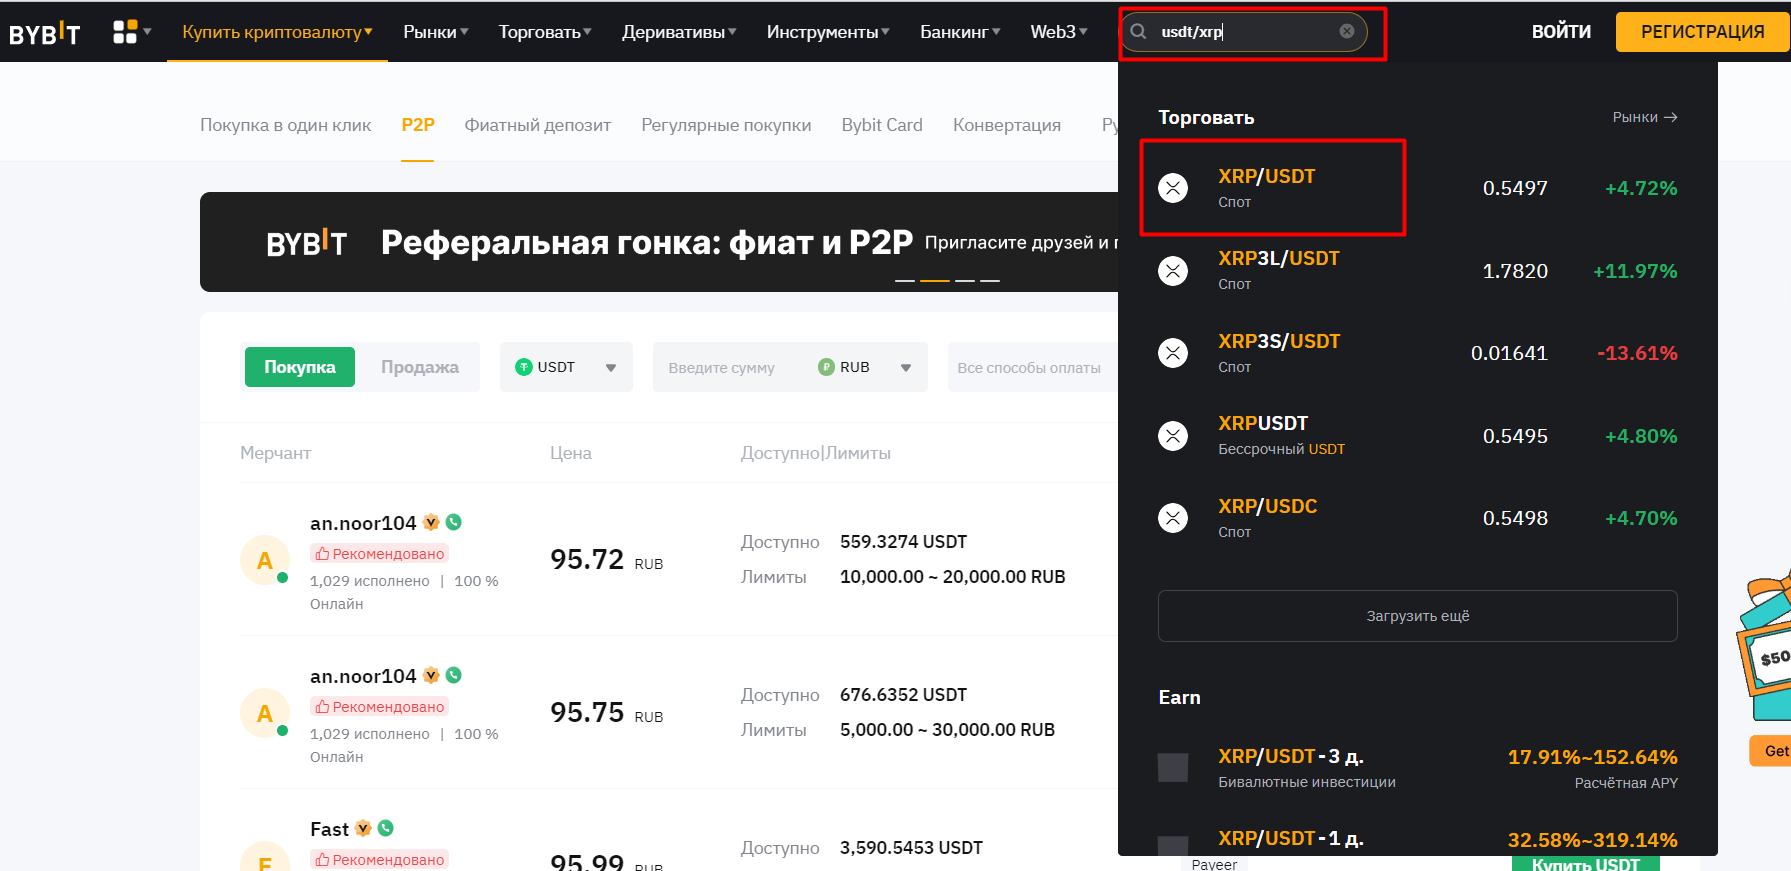The width and height of the screenshot is (1791, 871).
Task: Open merchant an.noor104 with 95.72 price
Action: [x=363, y=523]
